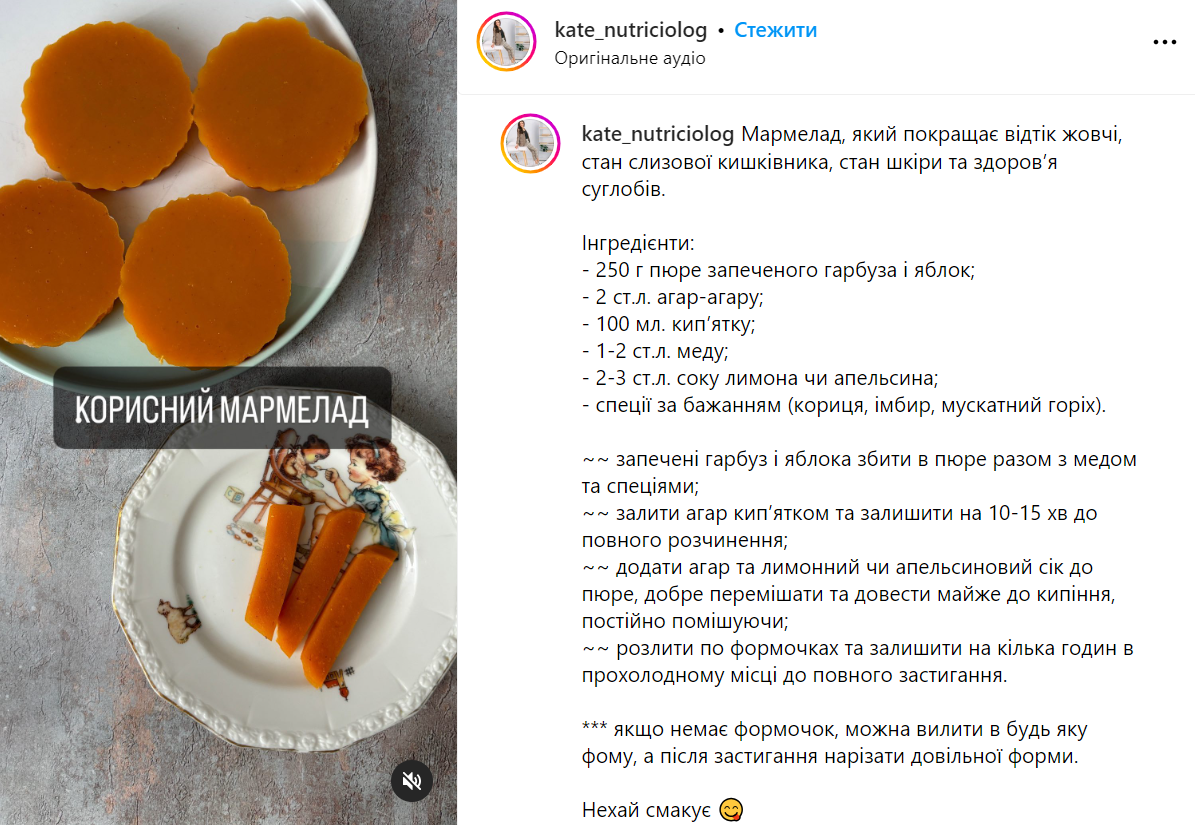Viewport: 1195px width, 825px height.
Task: Click kate_nutriciolog username in the caption
Action: pos(658,134)
